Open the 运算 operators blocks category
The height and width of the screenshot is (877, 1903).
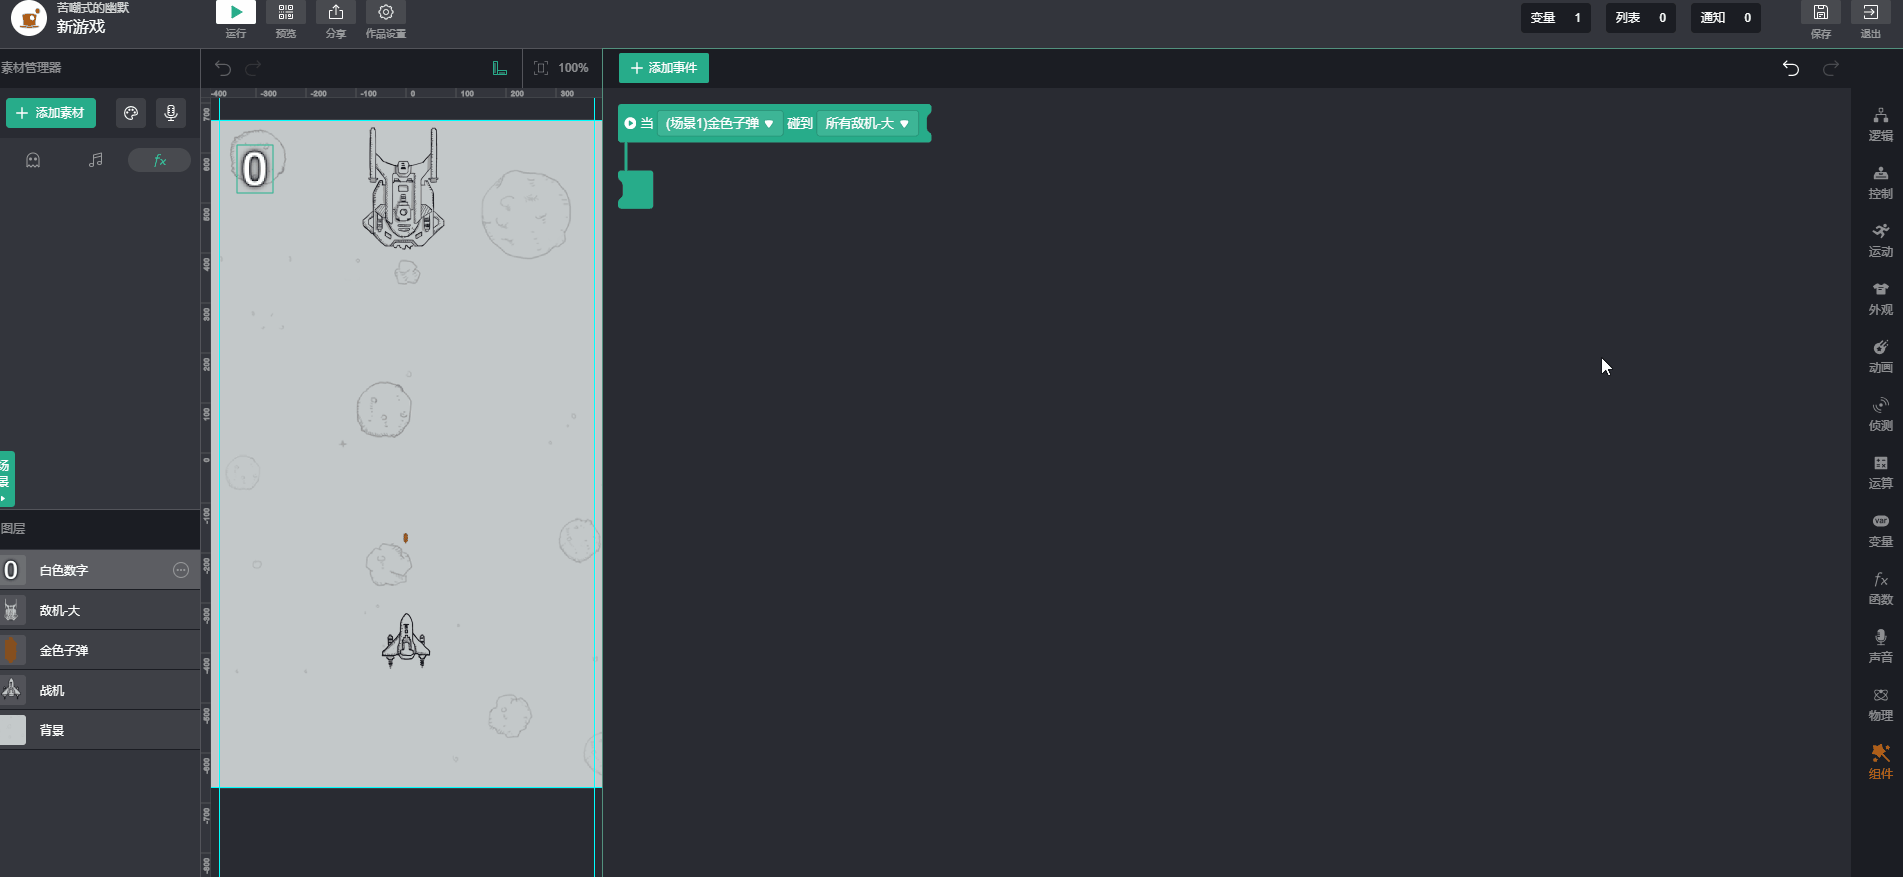[x=1880, y=473]
